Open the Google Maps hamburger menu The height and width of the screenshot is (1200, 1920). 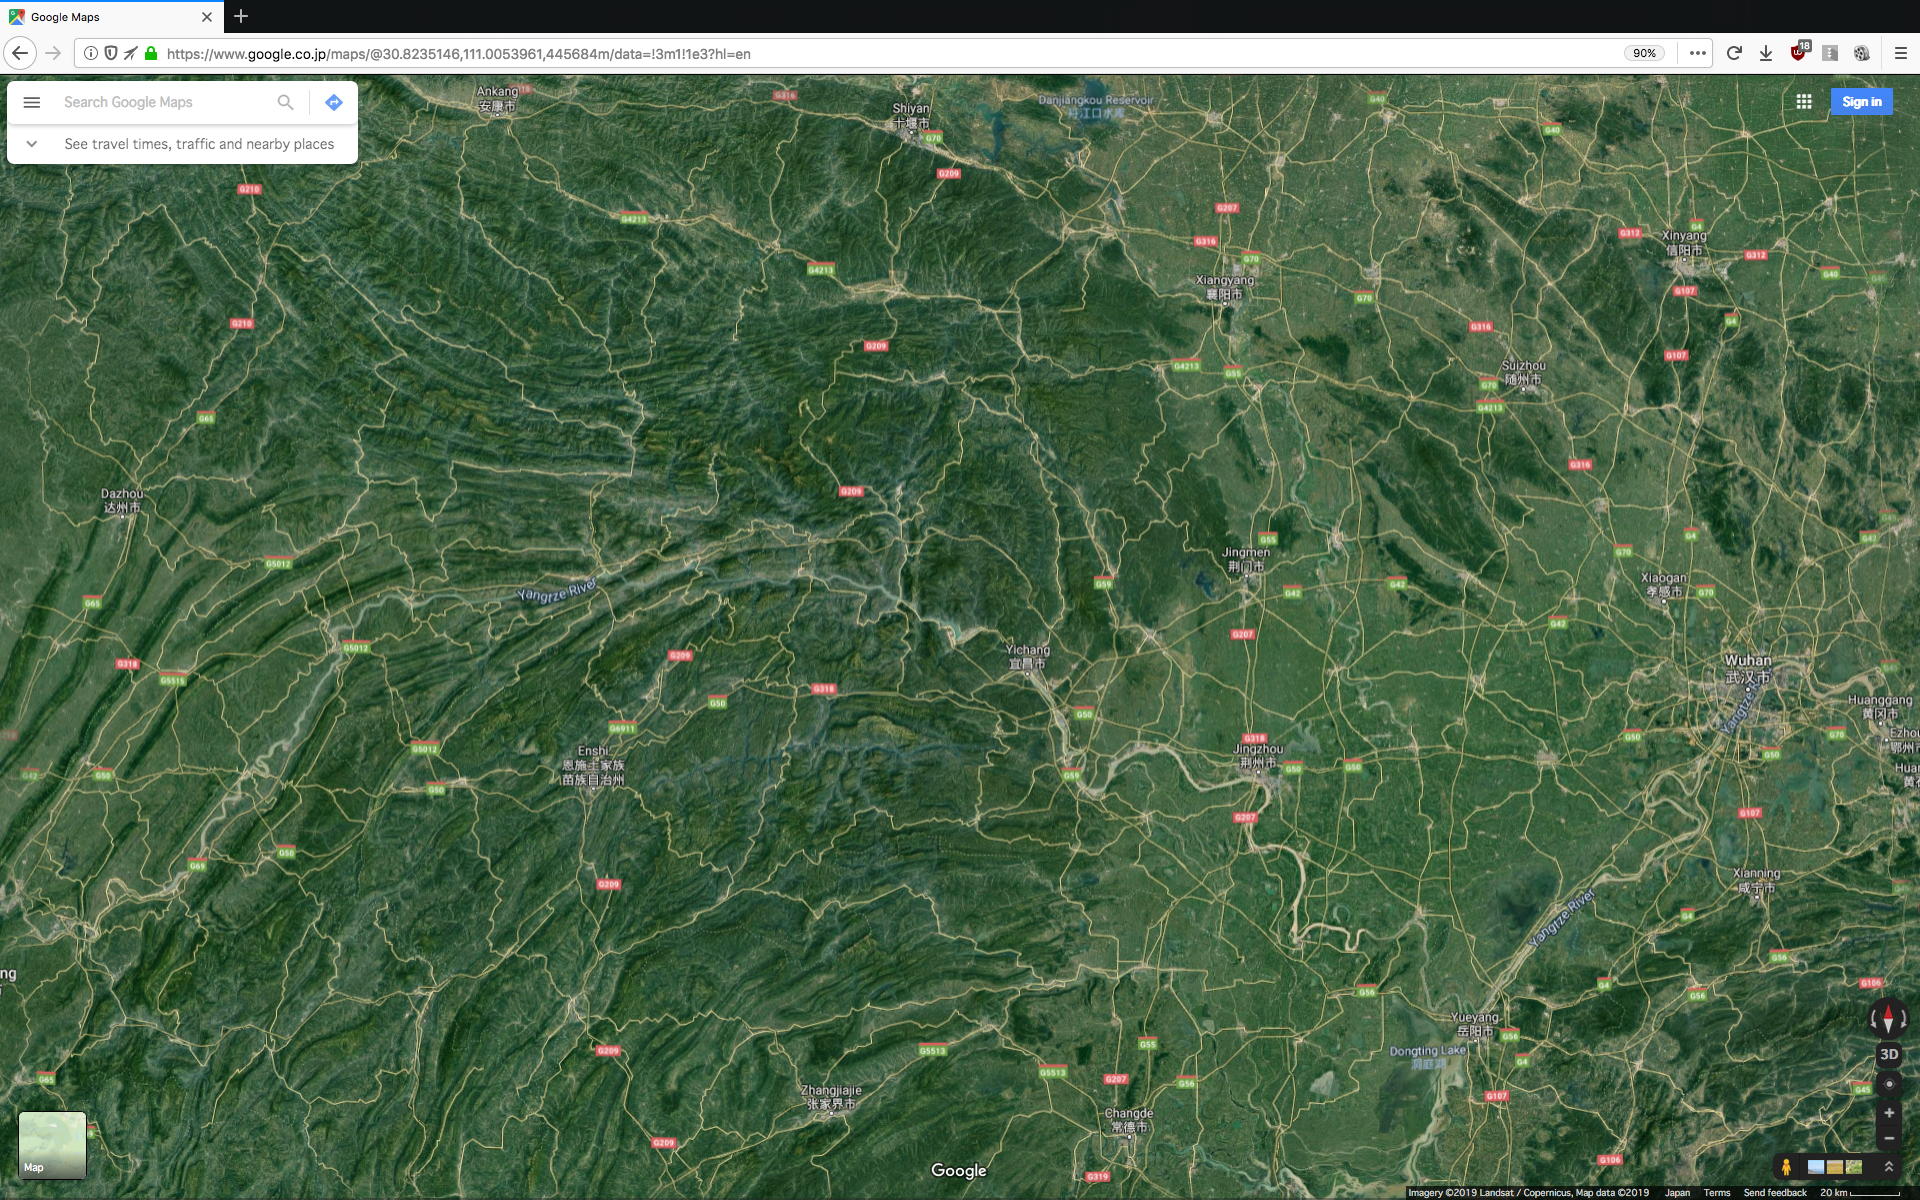pos(31,102)
